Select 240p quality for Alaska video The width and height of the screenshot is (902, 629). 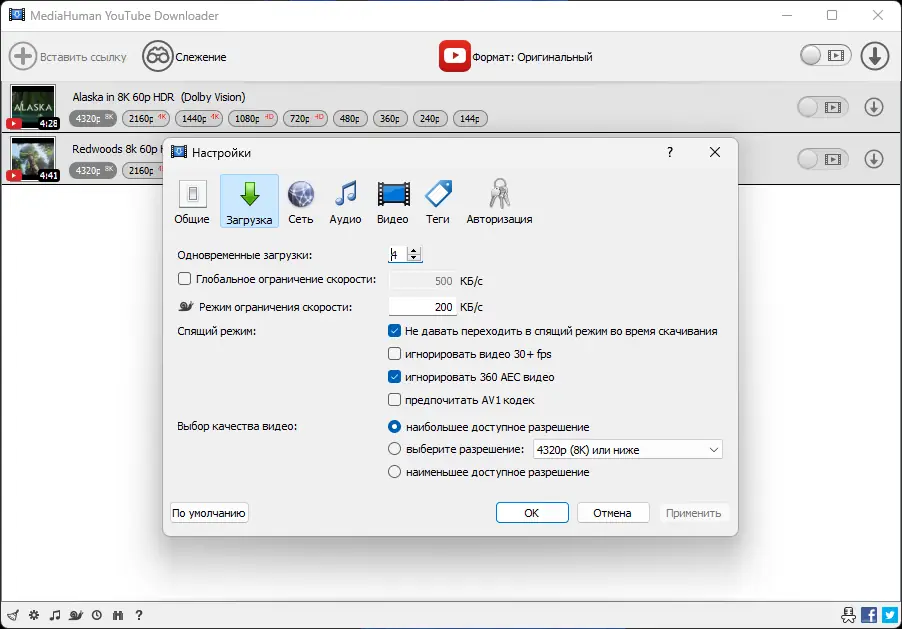pos(430,119)
